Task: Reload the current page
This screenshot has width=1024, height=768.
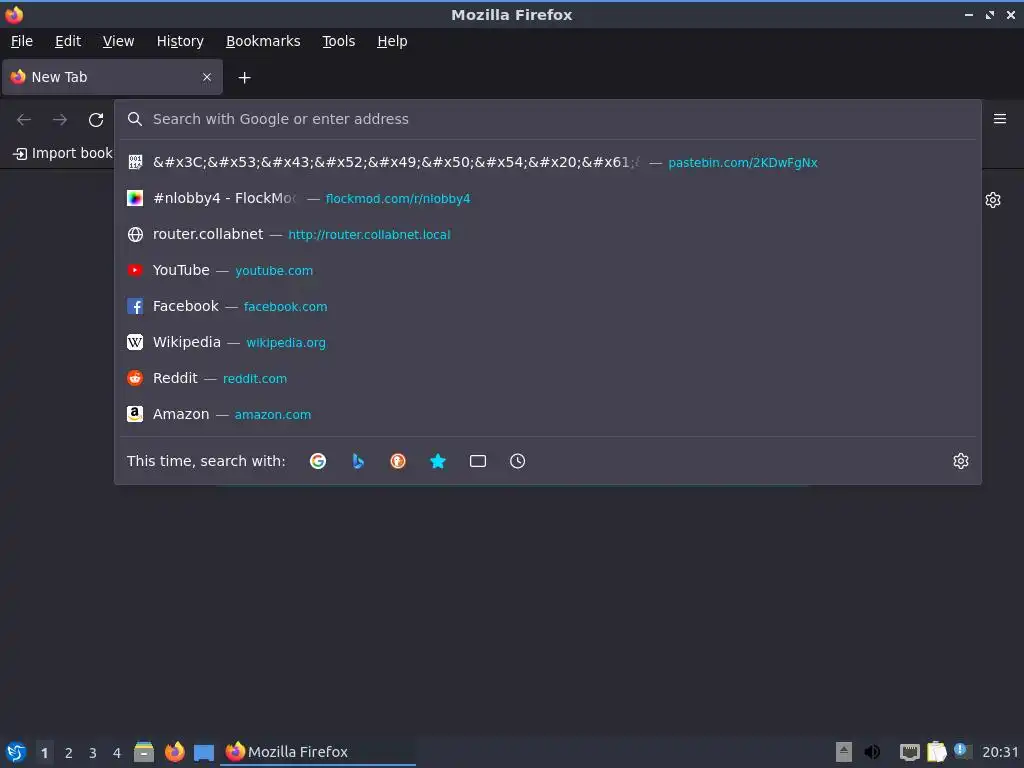Action: pyautogui.click(x=96, y=120)
